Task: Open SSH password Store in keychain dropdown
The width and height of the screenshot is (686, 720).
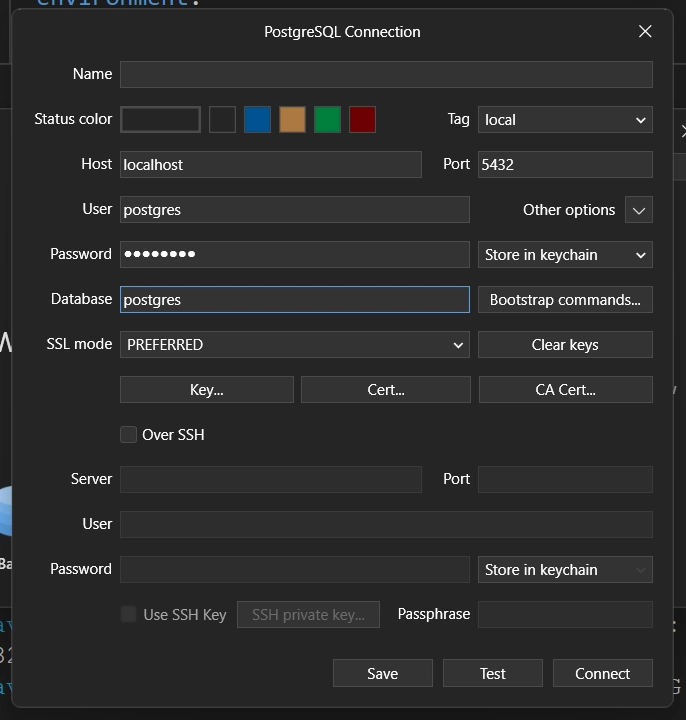Action: pyautogui.click(x=565, y=569)
